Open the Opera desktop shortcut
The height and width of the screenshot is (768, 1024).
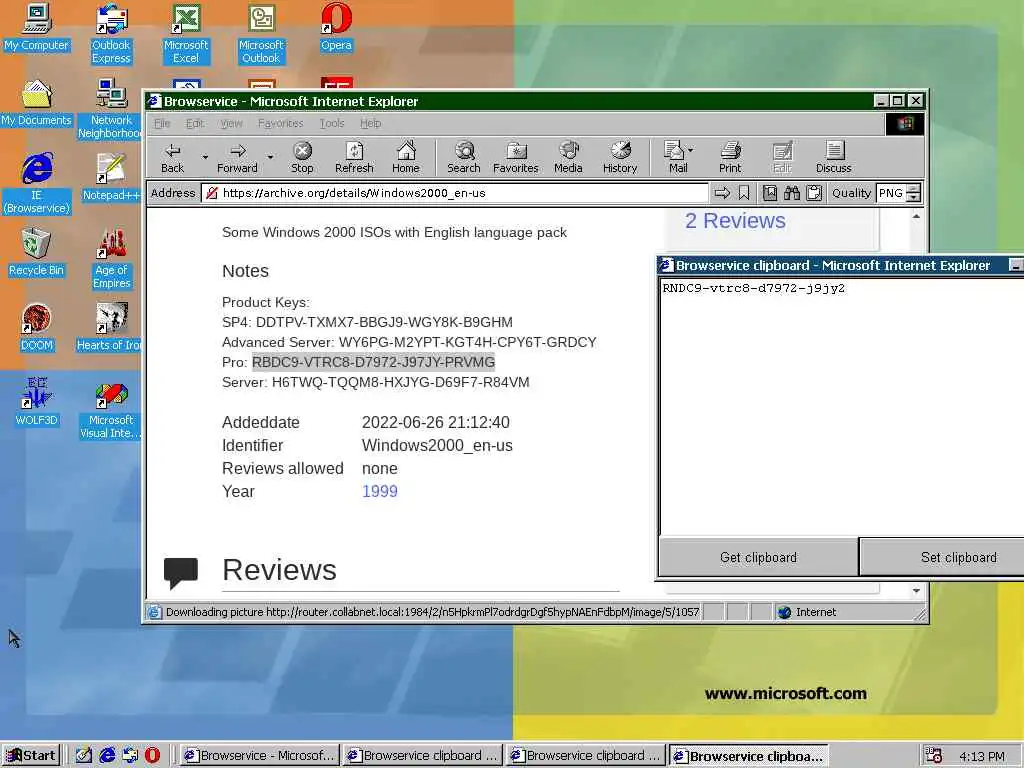[336, 27]
